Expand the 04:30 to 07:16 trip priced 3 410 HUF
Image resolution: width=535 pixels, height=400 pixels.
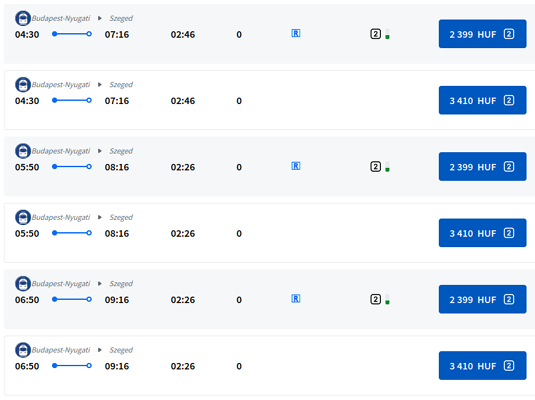click(270, 100)
